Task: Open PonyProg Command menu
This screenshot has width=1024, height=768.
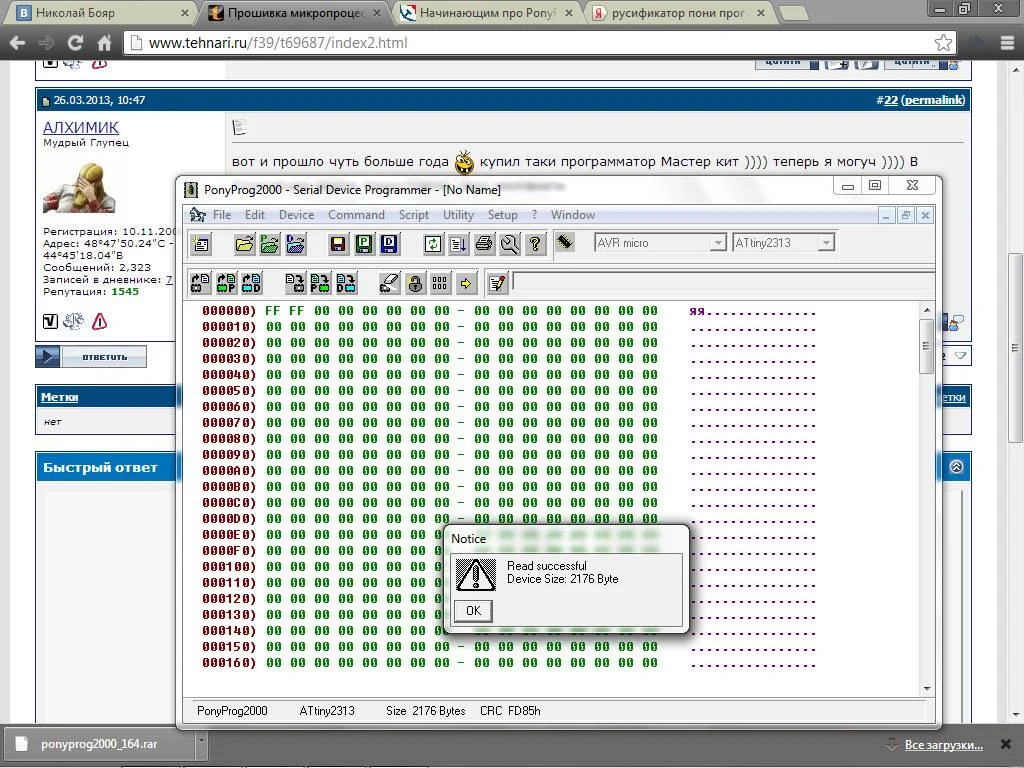Action: (x=356, y=215)
